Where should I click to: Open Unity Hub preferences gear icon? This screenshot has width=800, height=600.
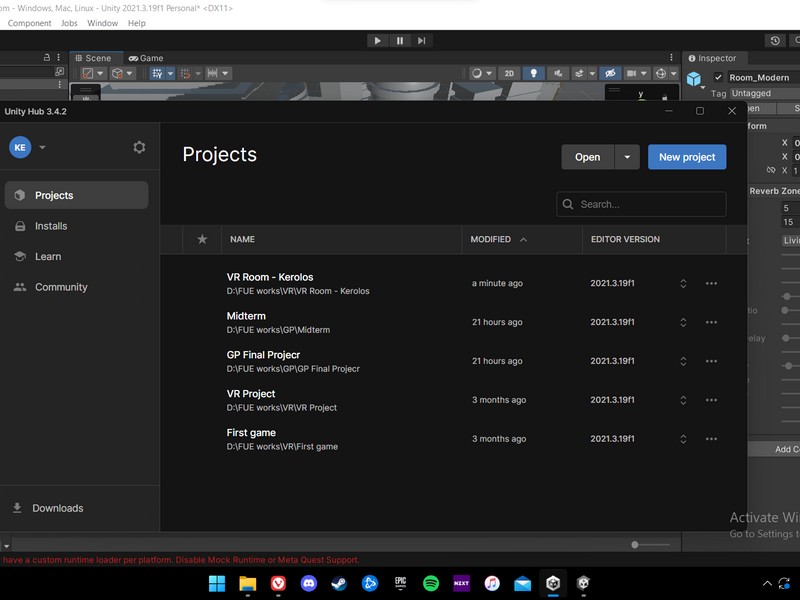[139, 147]
